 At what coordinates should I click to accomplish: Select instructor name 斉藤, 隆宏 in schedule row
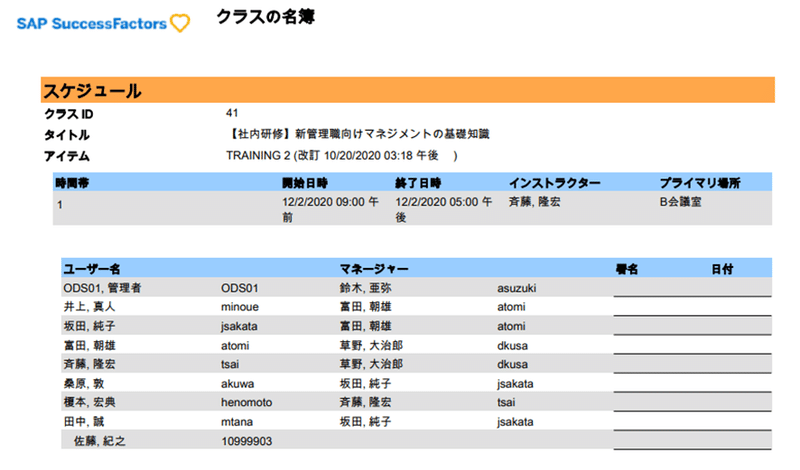pos(535,202)
